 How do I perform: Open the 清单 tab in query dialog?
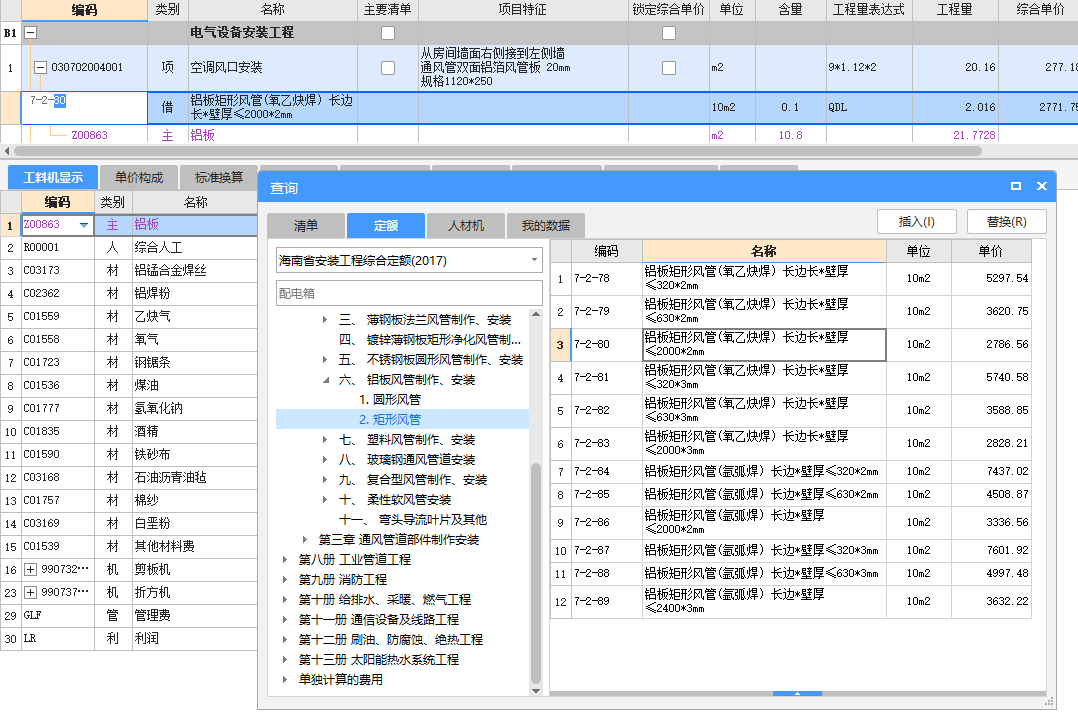(305, 226)
